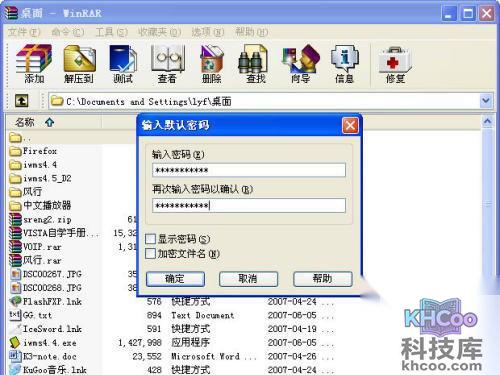Screen dimensions: 500x375
Task: Enable the 显示密码 (Show password) checkbox
Action: point(150,239)
